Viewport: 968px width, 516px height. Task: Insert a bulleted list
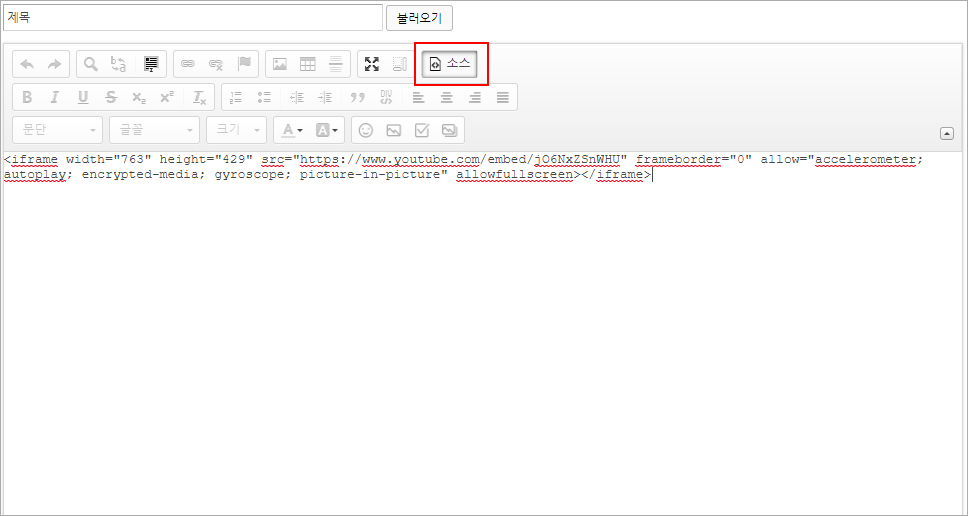coord(264,97)
